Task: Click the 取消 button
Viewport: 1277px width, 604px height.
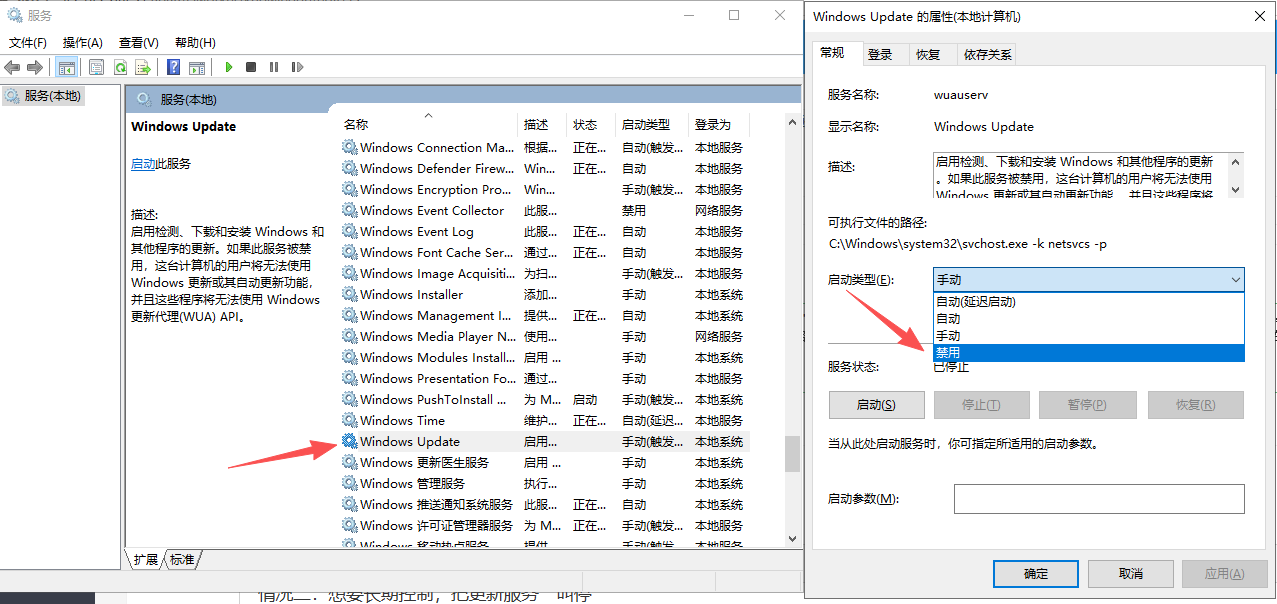Action: point(1131,574)
